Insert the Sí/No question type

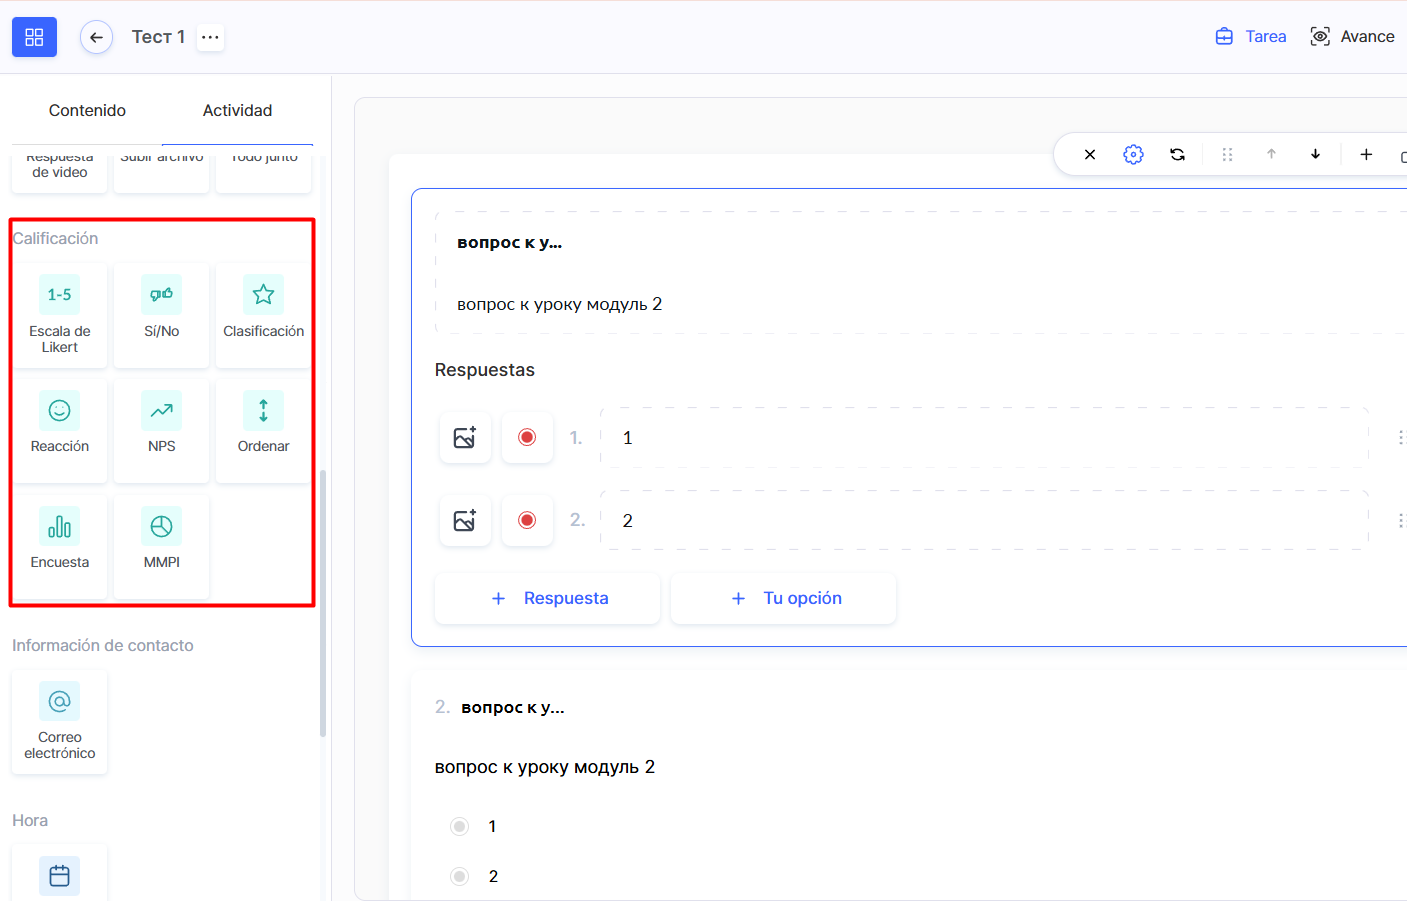point(162,315)
